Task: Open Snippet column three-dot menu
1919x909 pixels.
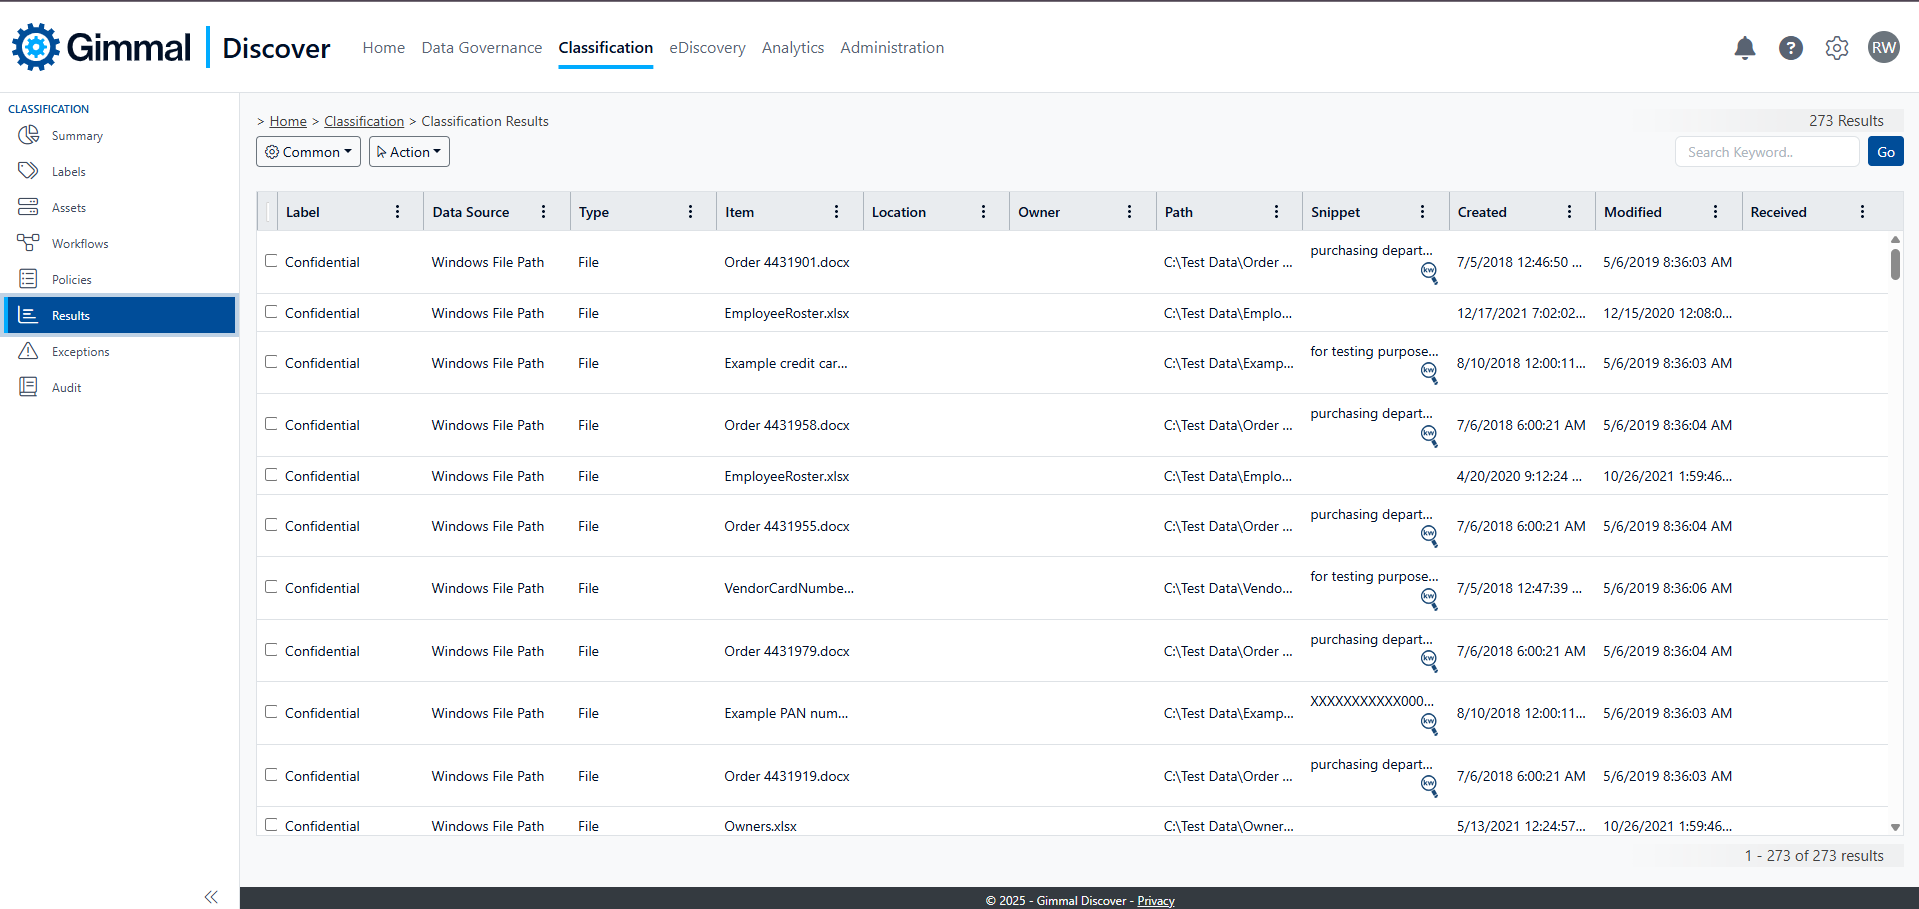Action: click(x=1422, y=212)
